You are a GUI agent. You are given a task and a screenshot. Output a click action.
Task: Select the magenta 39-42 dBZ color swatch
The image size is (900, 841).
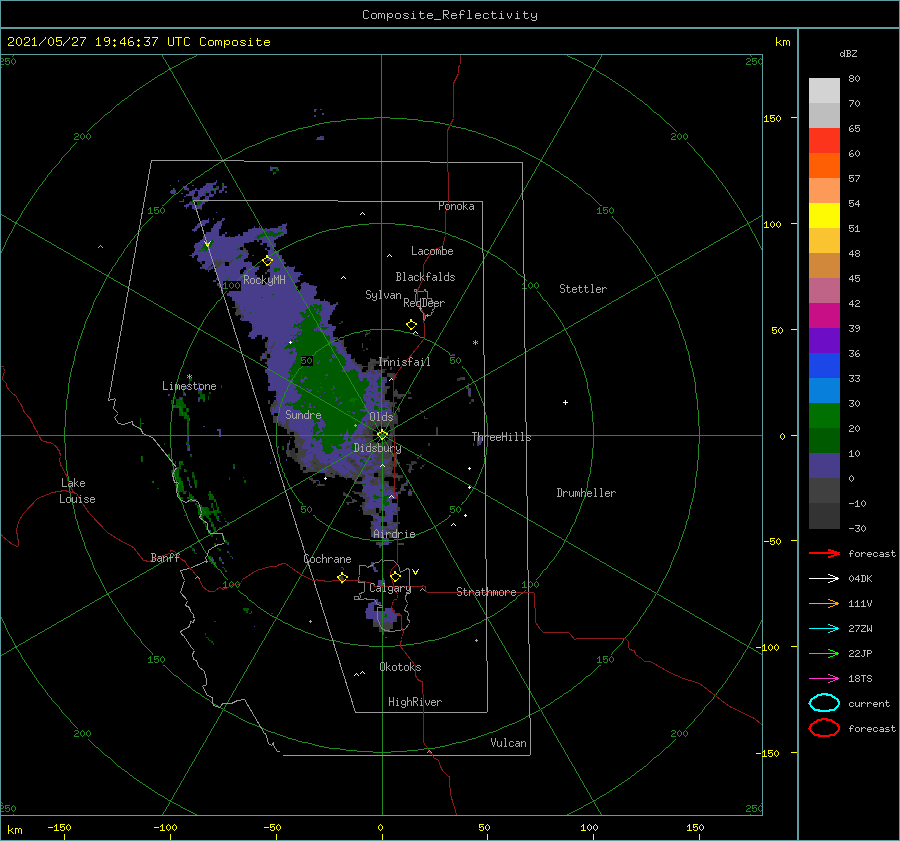pyautogui.click(x=824, y=316)
